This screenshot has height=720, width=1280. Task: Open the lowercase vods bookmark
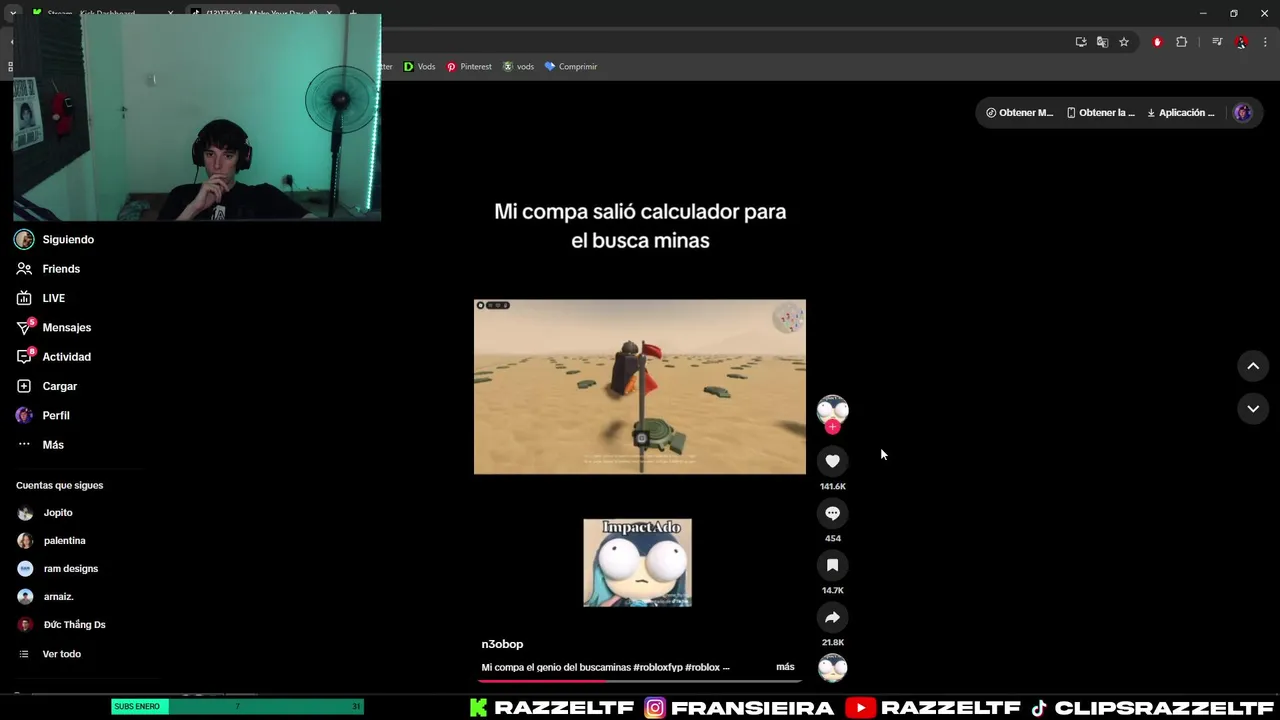[x=518, y=67]
